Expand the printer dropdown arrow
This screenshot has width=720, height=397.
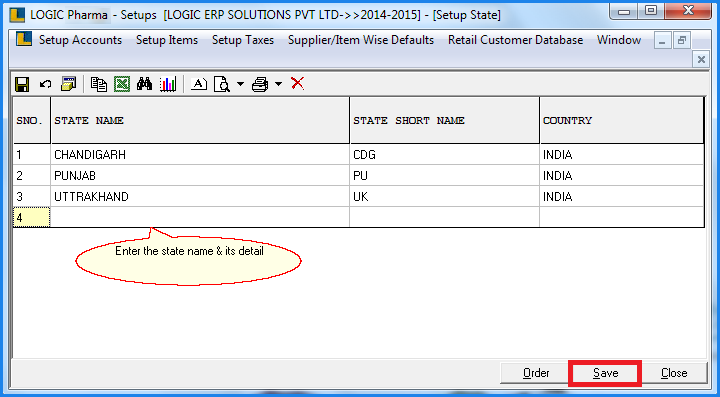pyautogui.click(x=278, y=84)
